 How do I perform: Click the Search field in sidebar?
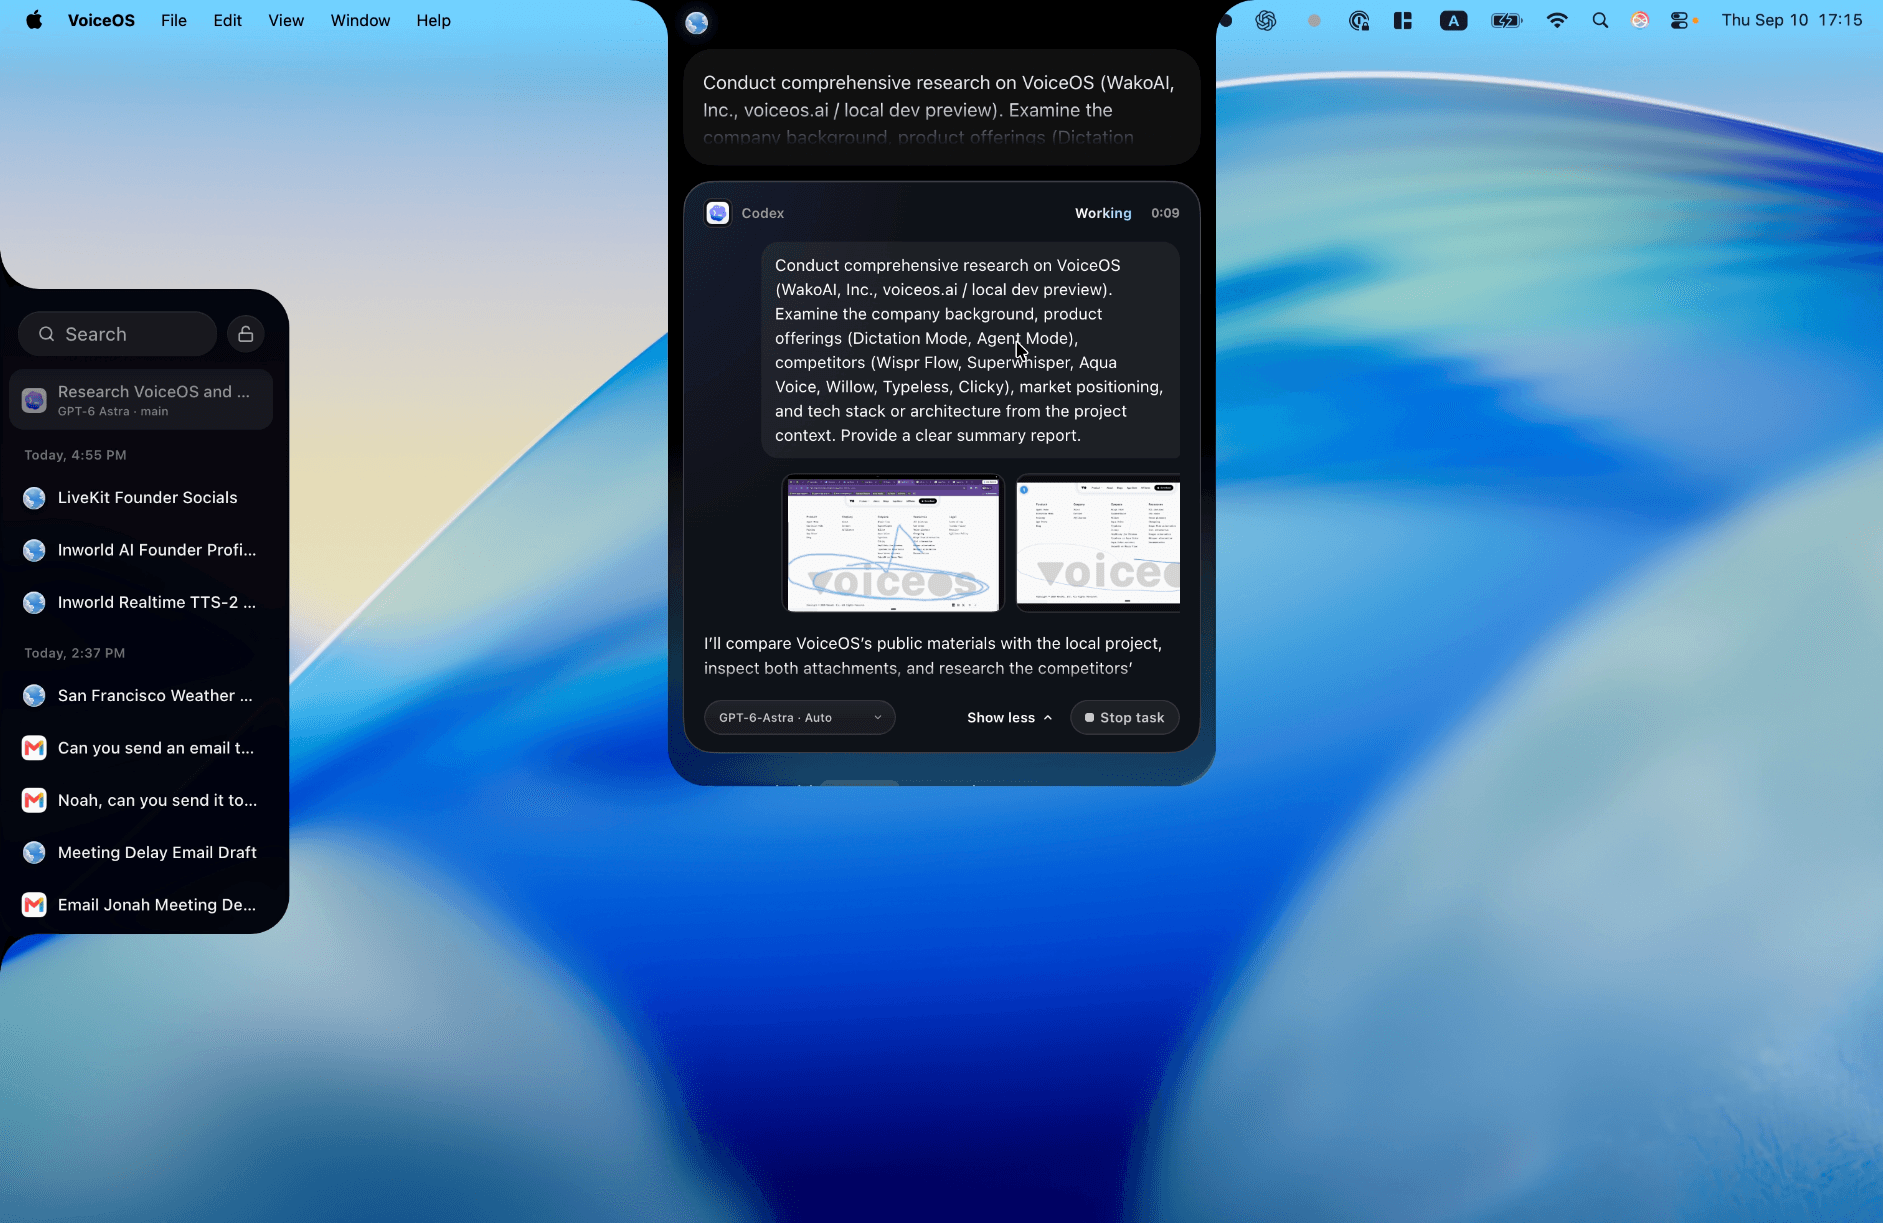point(117,334)
